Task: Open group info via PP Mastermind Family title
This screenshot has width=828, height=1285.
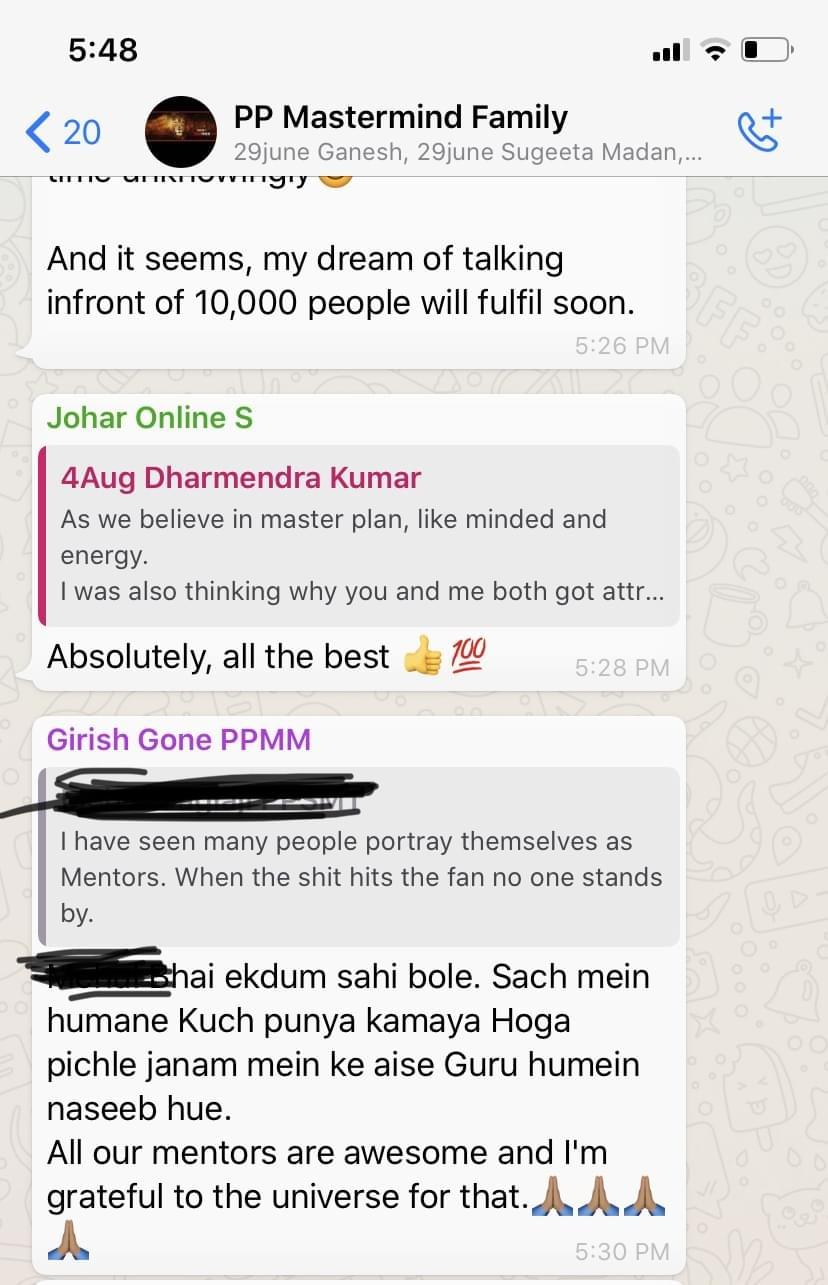Action: (400, 117)
